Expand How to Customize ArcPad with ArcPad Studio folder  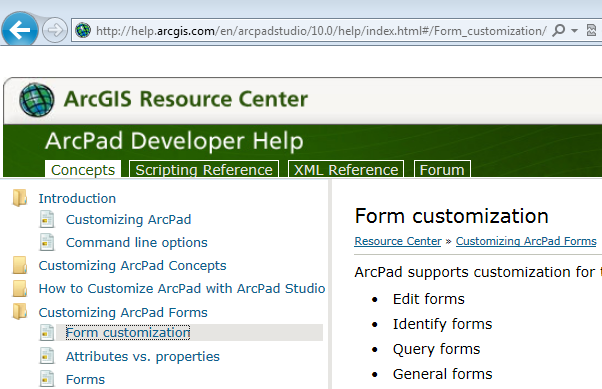click(x=20, y=288)
